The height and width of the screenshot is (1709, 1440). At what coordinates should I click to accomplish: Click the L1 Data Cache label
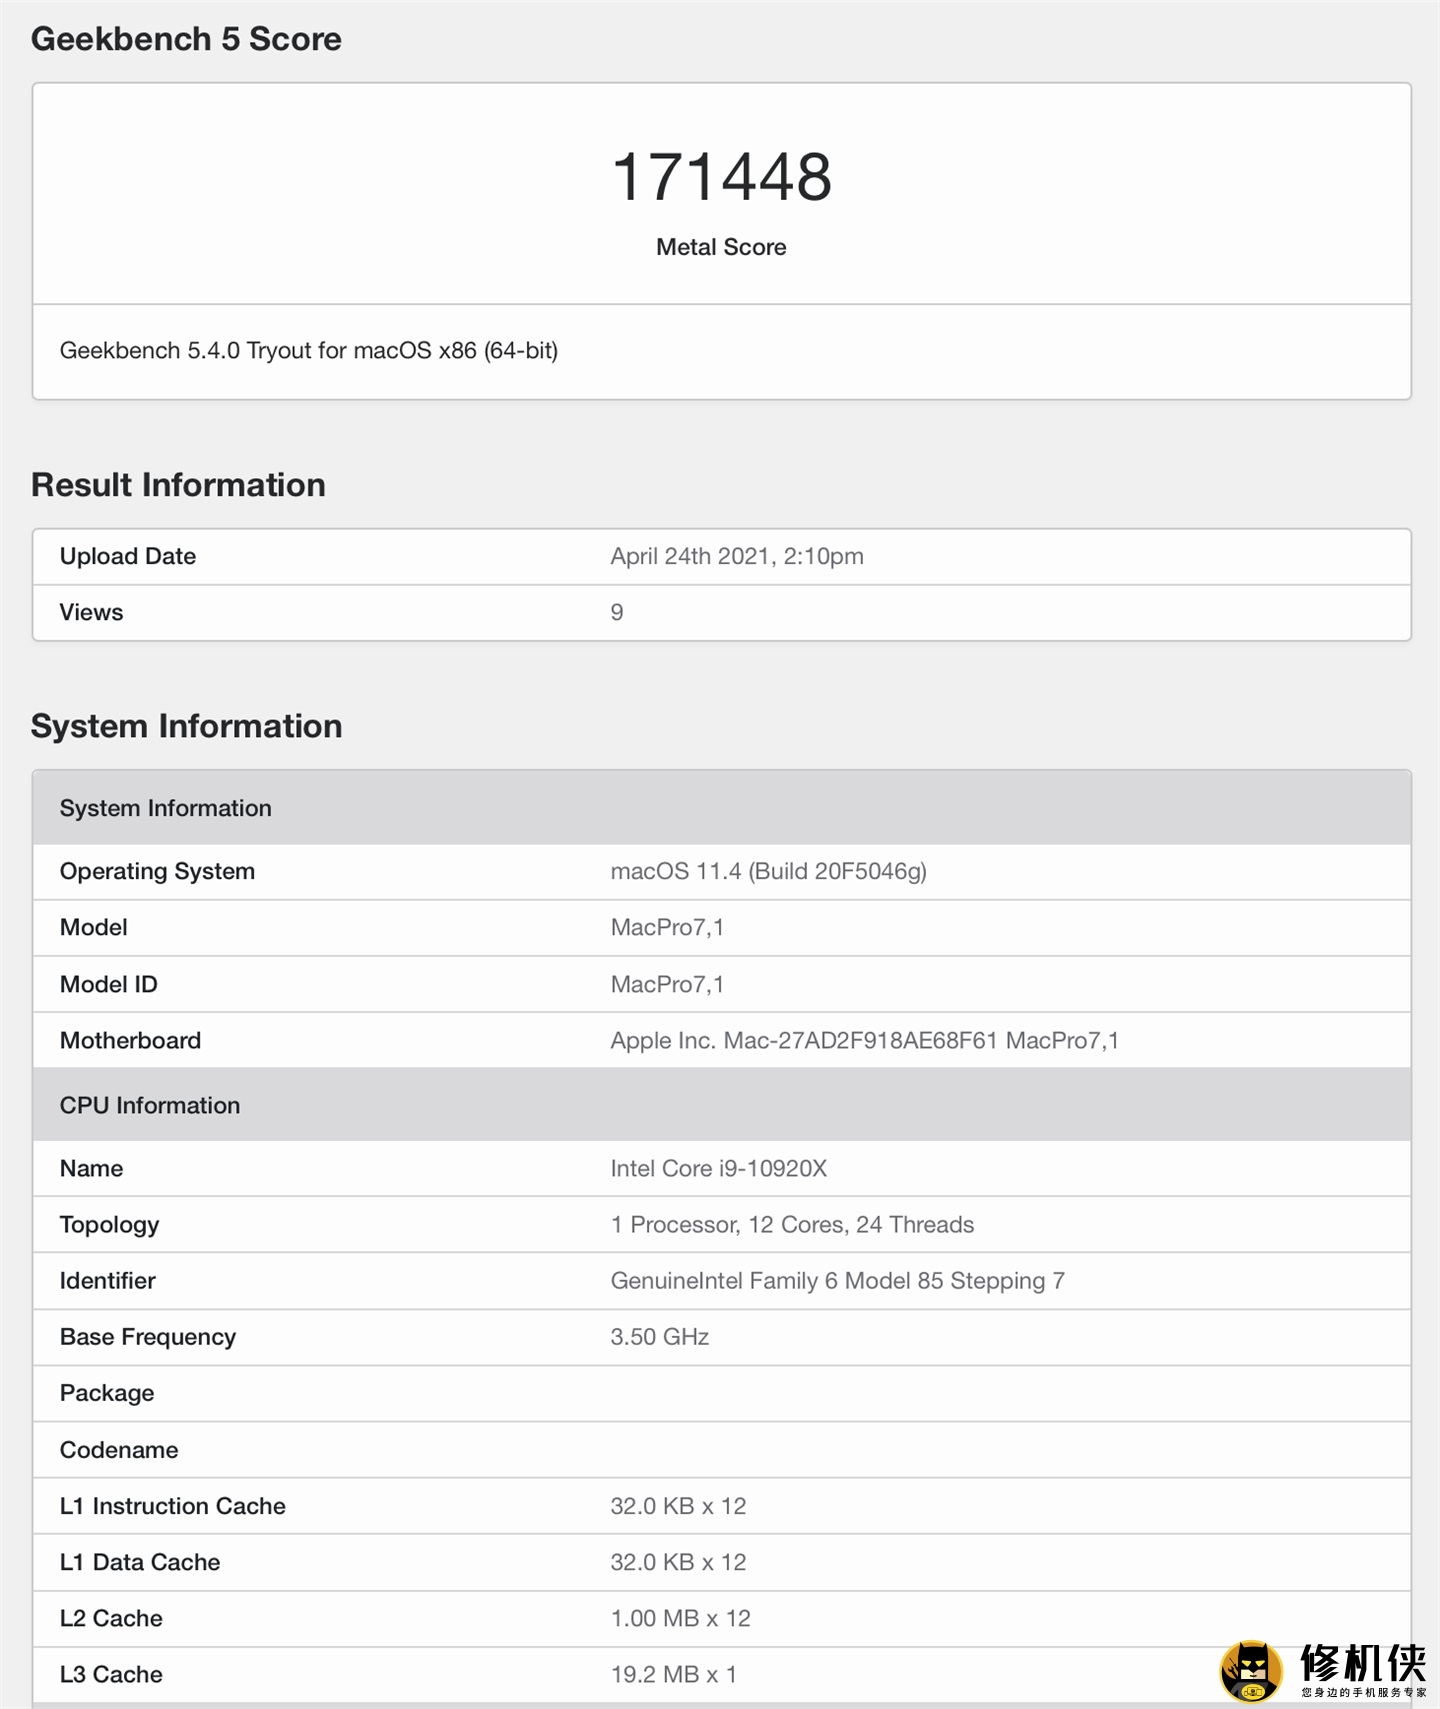point(140,1562)
